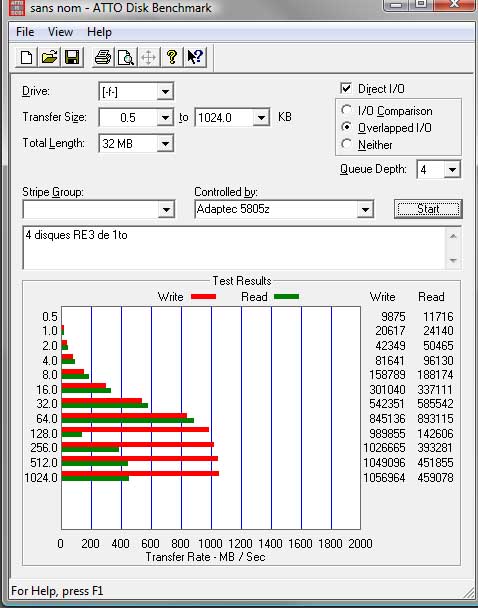Viewport: 478px width, 608px height.
Task: Click the yellow question mark About icon
Action: (x=172, y=57)
